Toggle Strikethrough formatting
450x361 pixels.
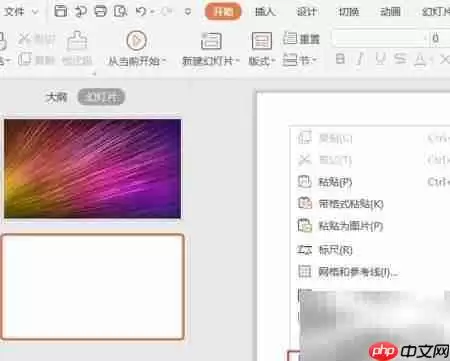pyautogui.click(x=400, y=59)
